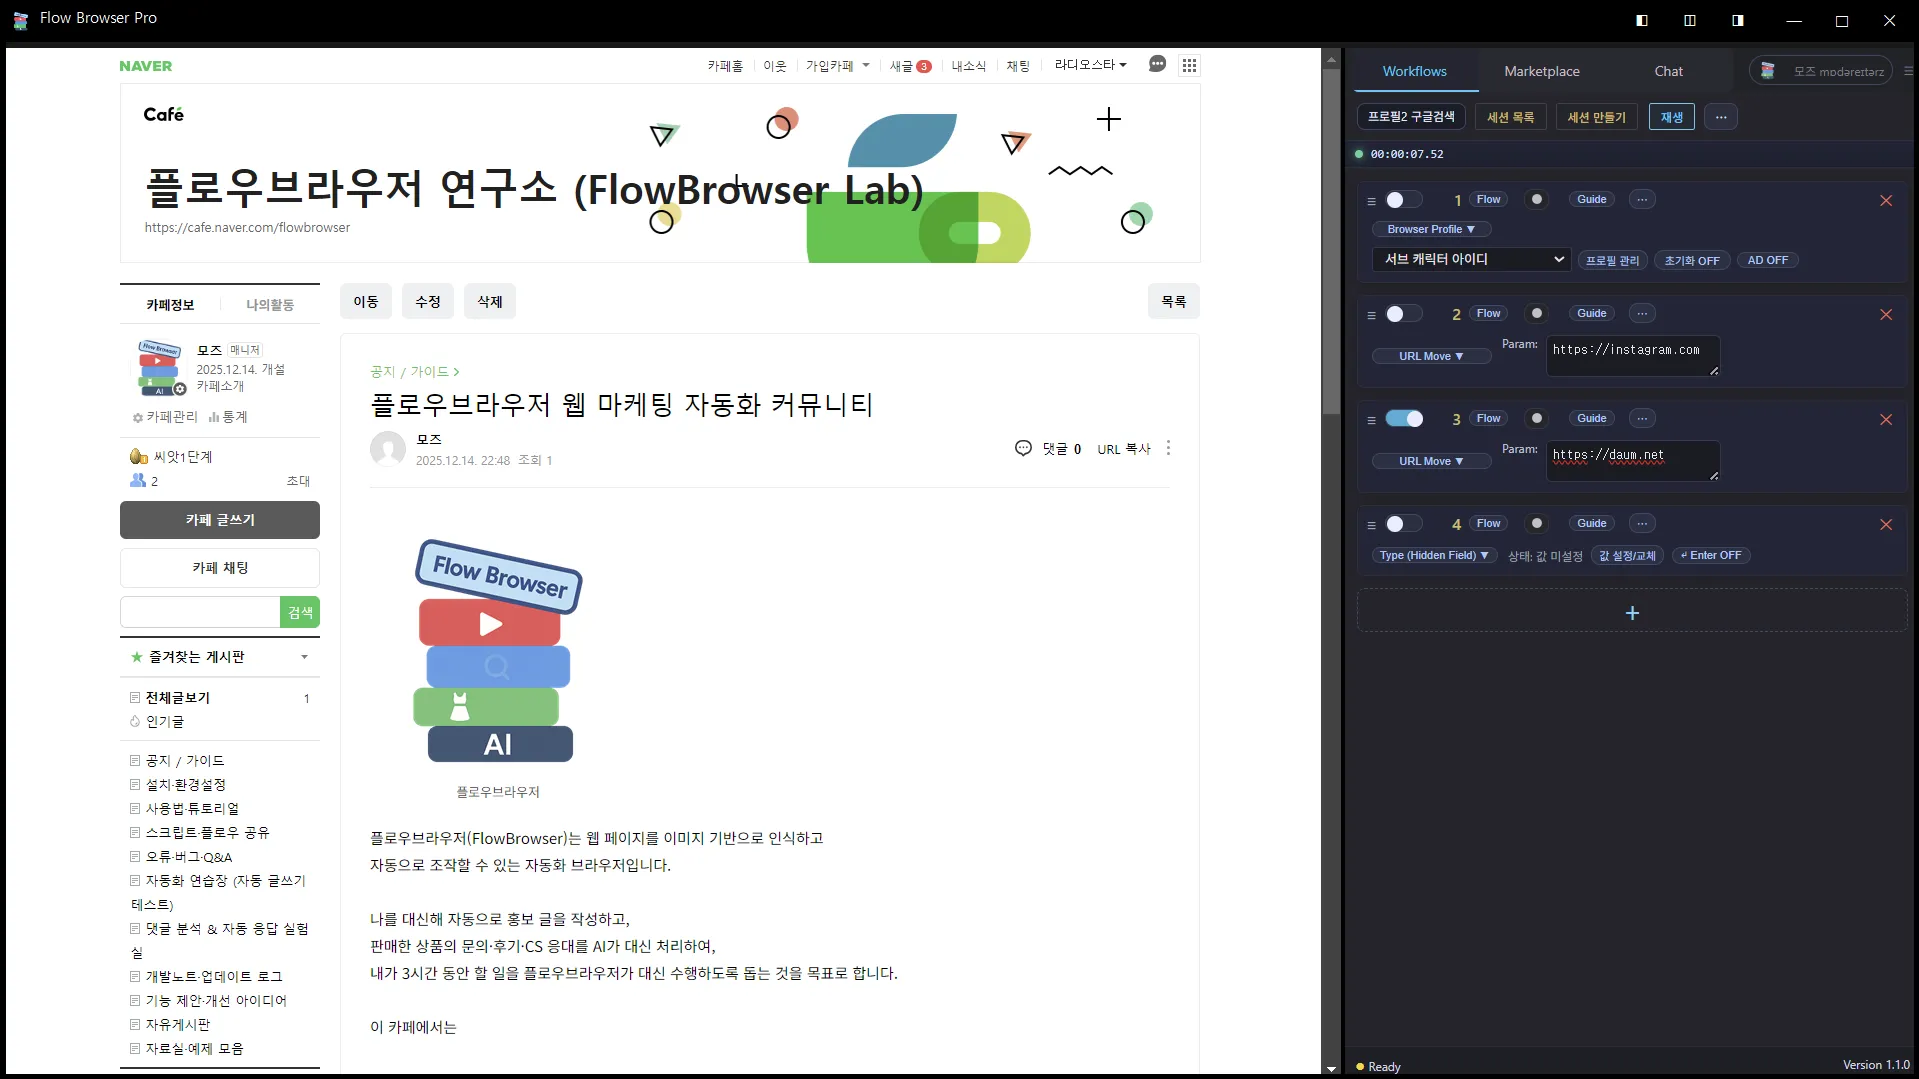Open the 서브 캐릭터 아이디 selection dropdown
The image size is (1919, 1079).
1470,259
